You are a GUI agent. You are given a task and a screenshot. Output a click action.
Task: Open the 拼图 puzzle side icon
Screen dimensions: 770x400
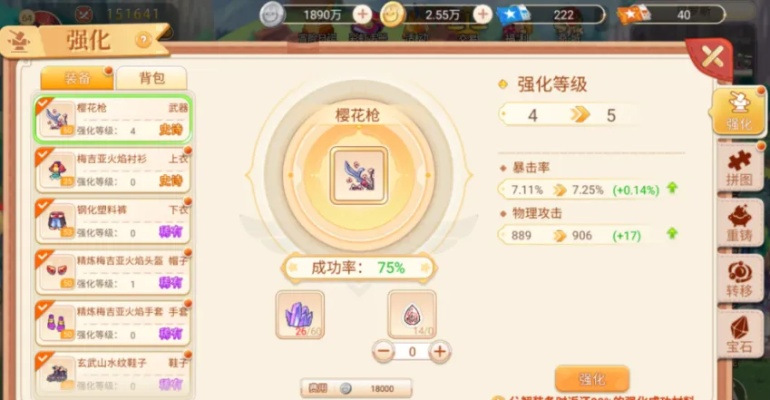pyautogui.click(x=740, y=167)
